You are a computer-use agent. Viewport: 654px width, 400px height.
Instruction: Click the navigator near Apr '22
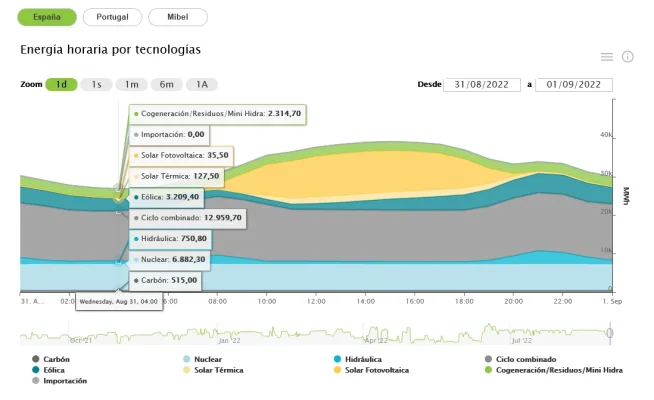376,340
